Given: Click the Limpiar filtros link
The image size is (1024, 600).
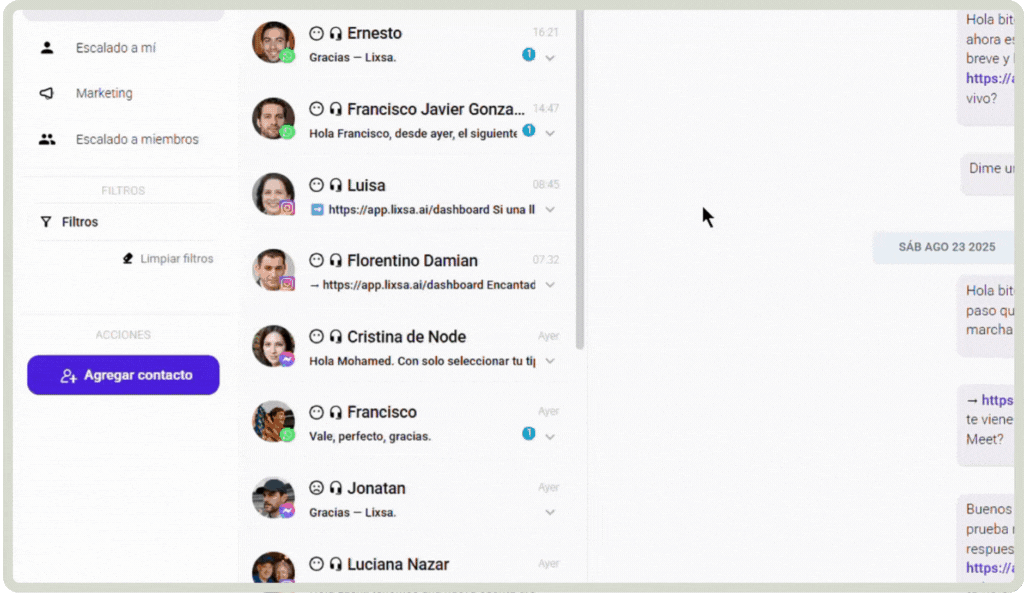Looking at the screenshot, I should point(176,259).
